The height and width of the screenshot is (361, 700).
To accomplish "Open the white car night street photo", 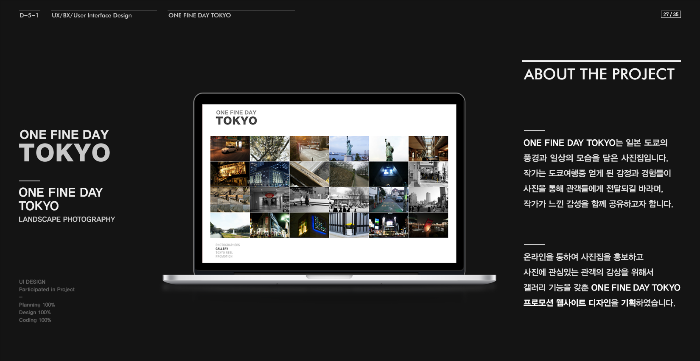I will tap(230, 149).
